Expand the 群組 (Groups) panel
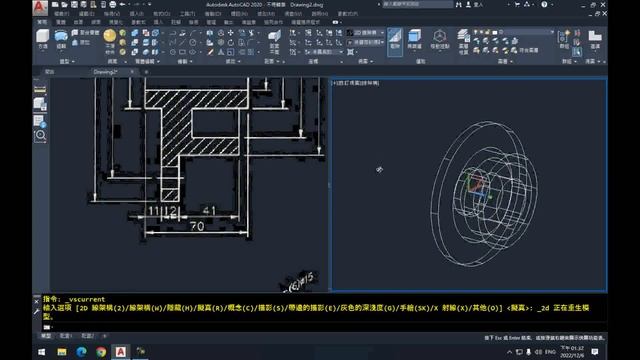The height and width of the screenshot is (360, 640). [x=569, y=61]
